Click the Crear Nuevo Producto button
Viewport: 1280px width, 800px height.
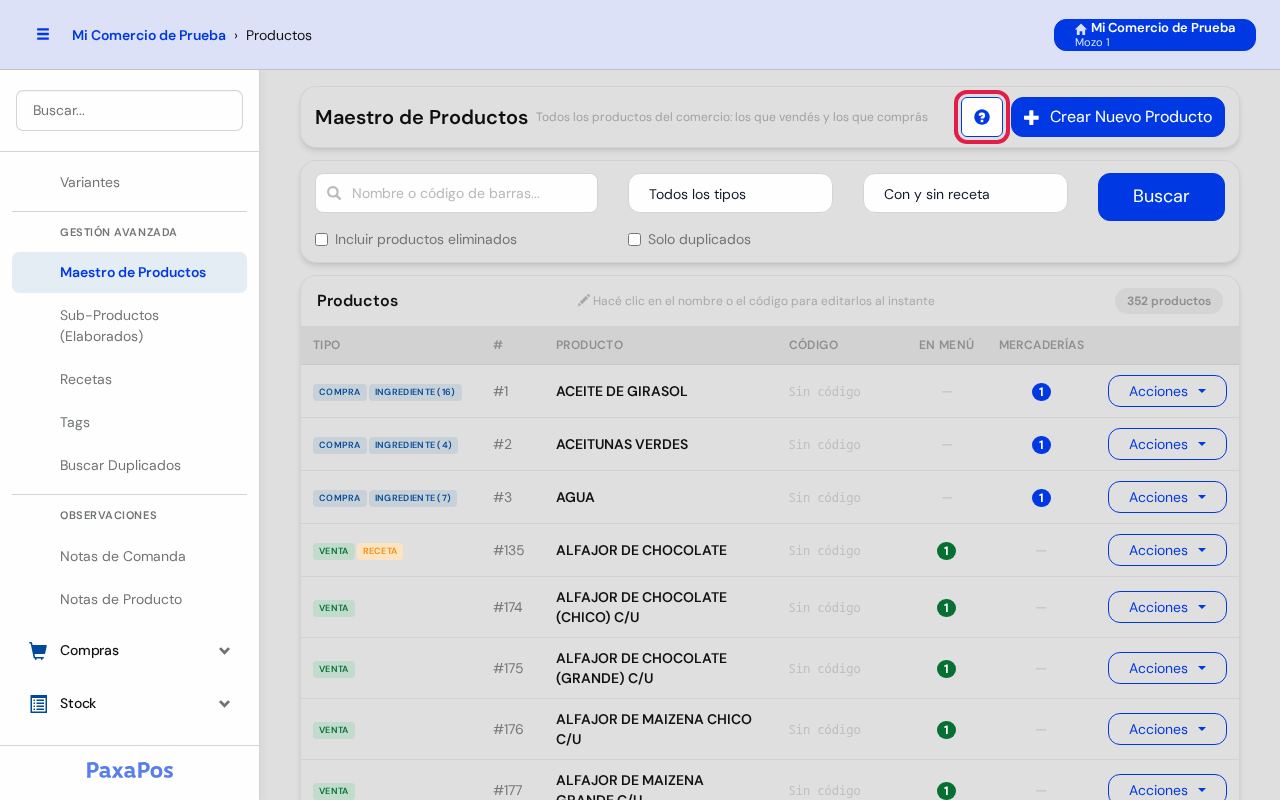(1118, 117)
